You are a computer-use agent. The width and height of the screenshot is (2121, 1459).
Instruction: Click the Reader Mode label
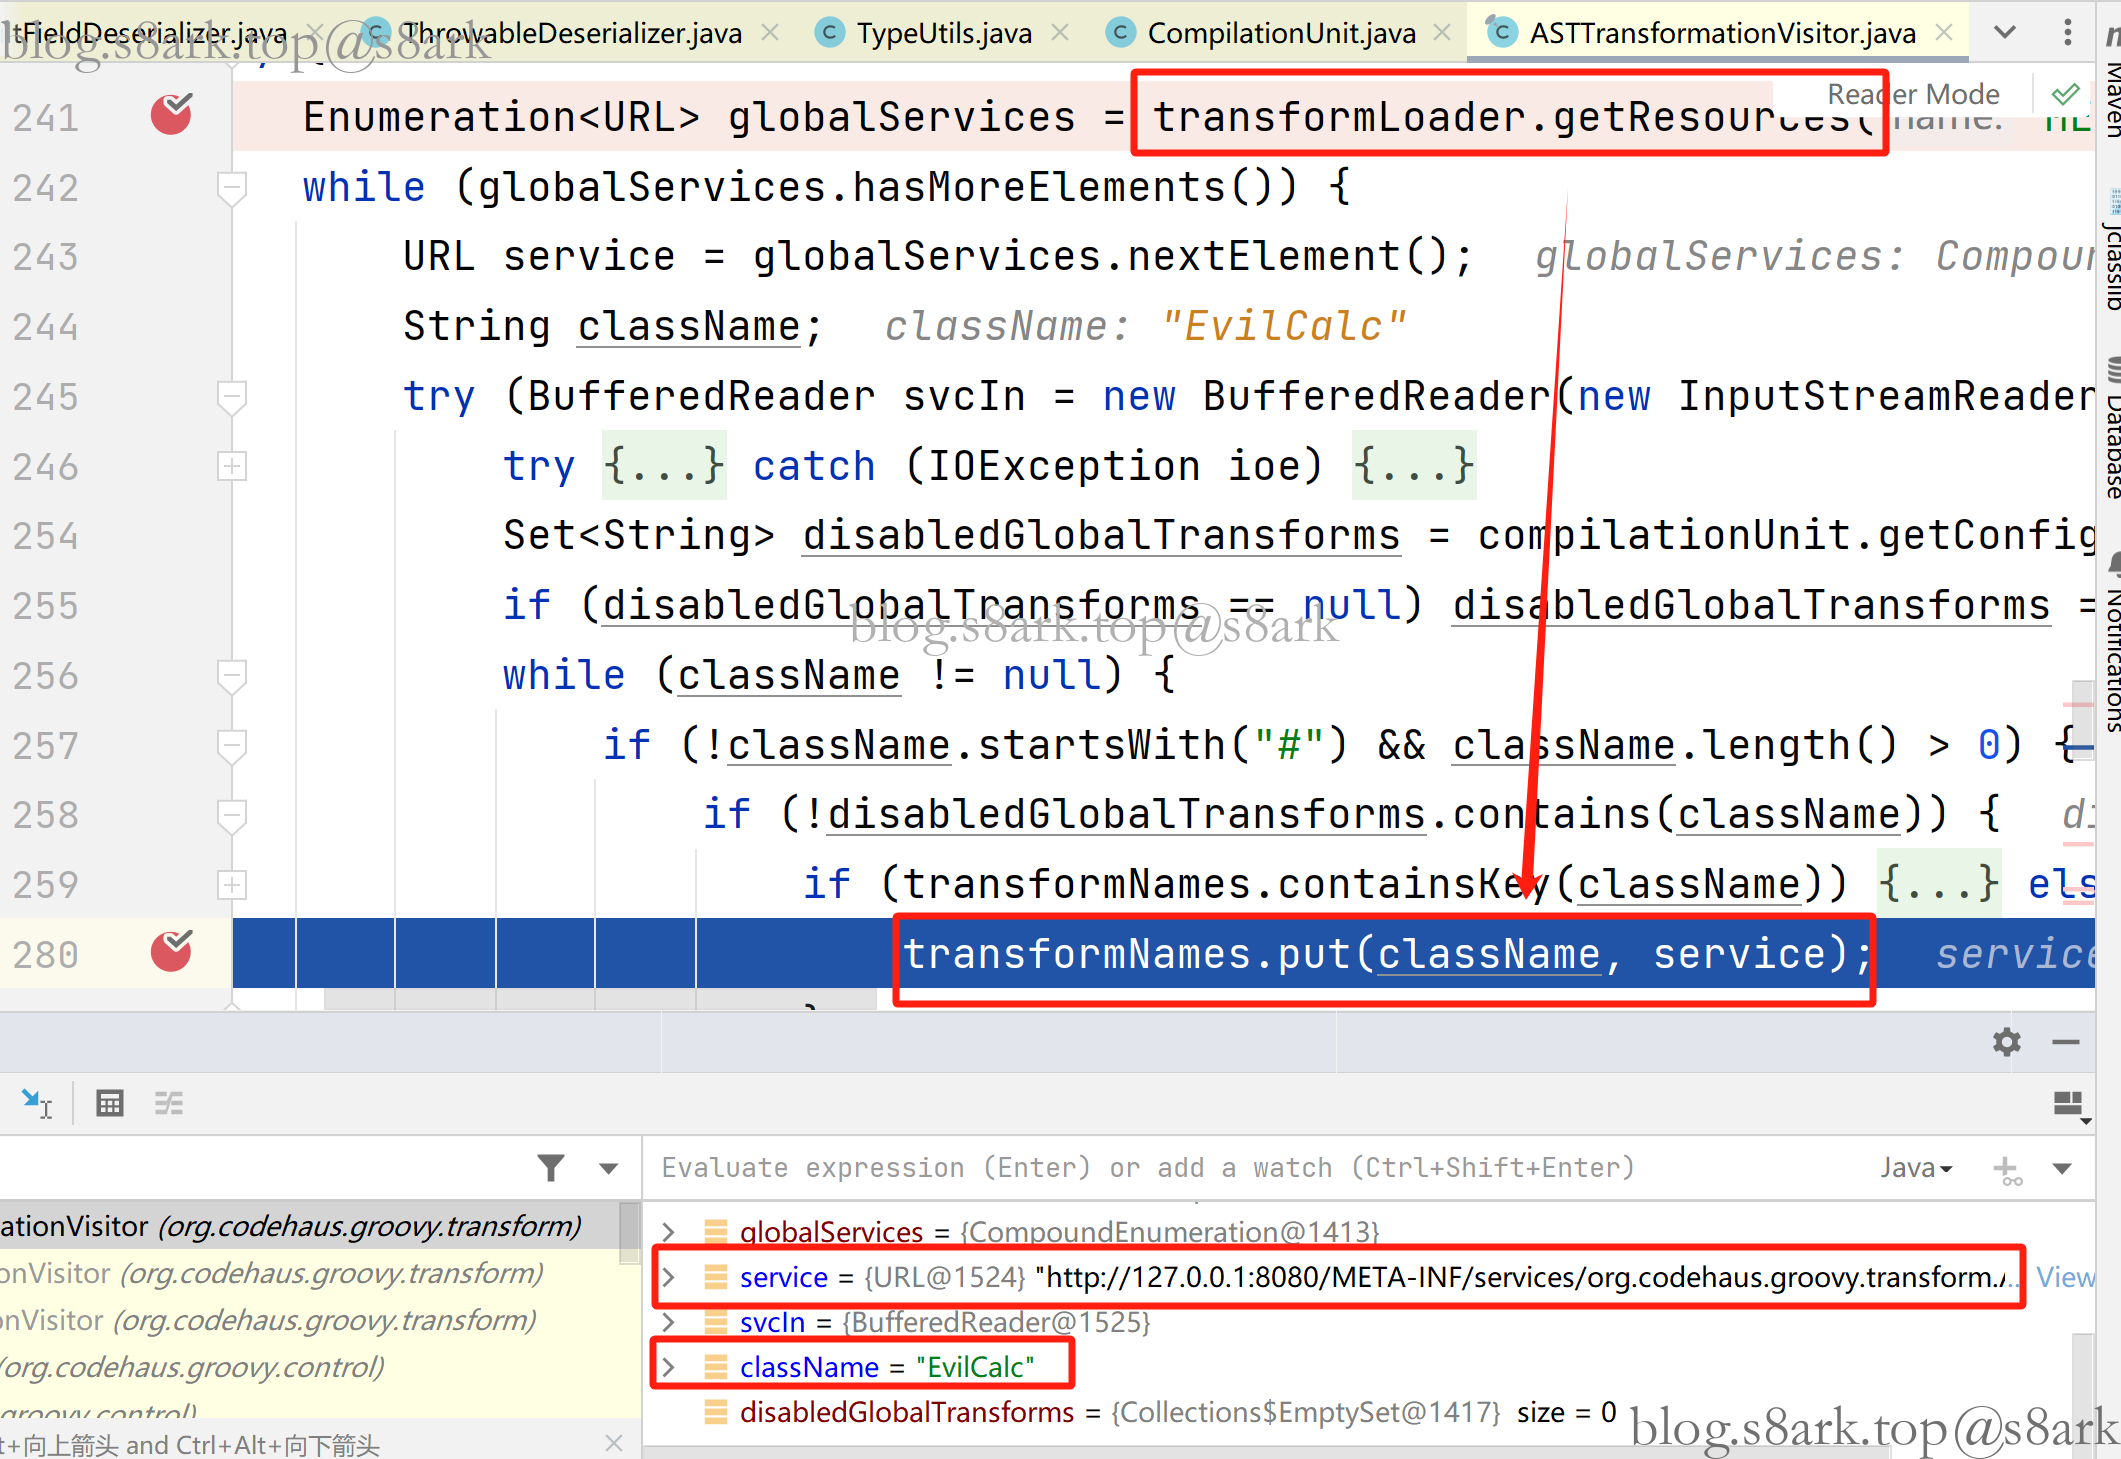[x=1913, y=94]
